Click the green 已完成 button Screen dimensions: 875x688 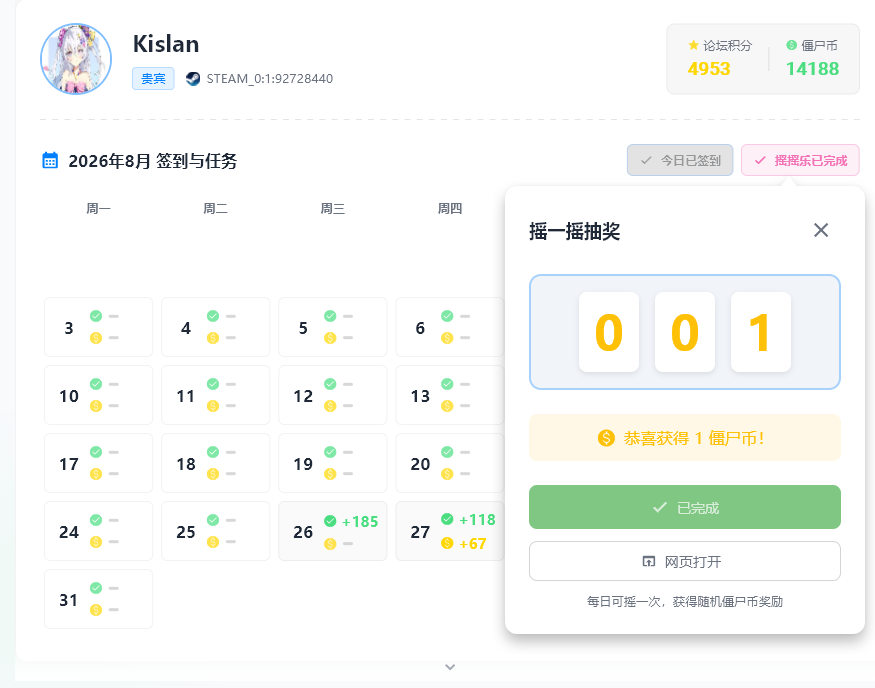tap(685, 507)
